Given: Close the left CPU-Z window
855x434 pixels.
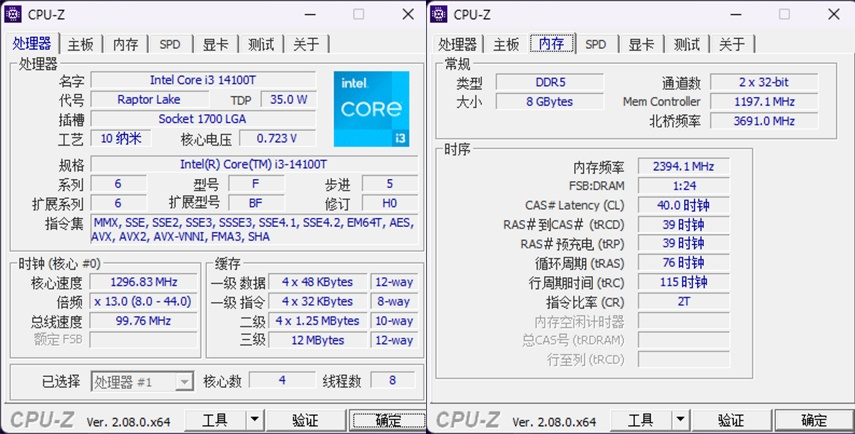Looking at the screenshot, I should tap(408, 14).
